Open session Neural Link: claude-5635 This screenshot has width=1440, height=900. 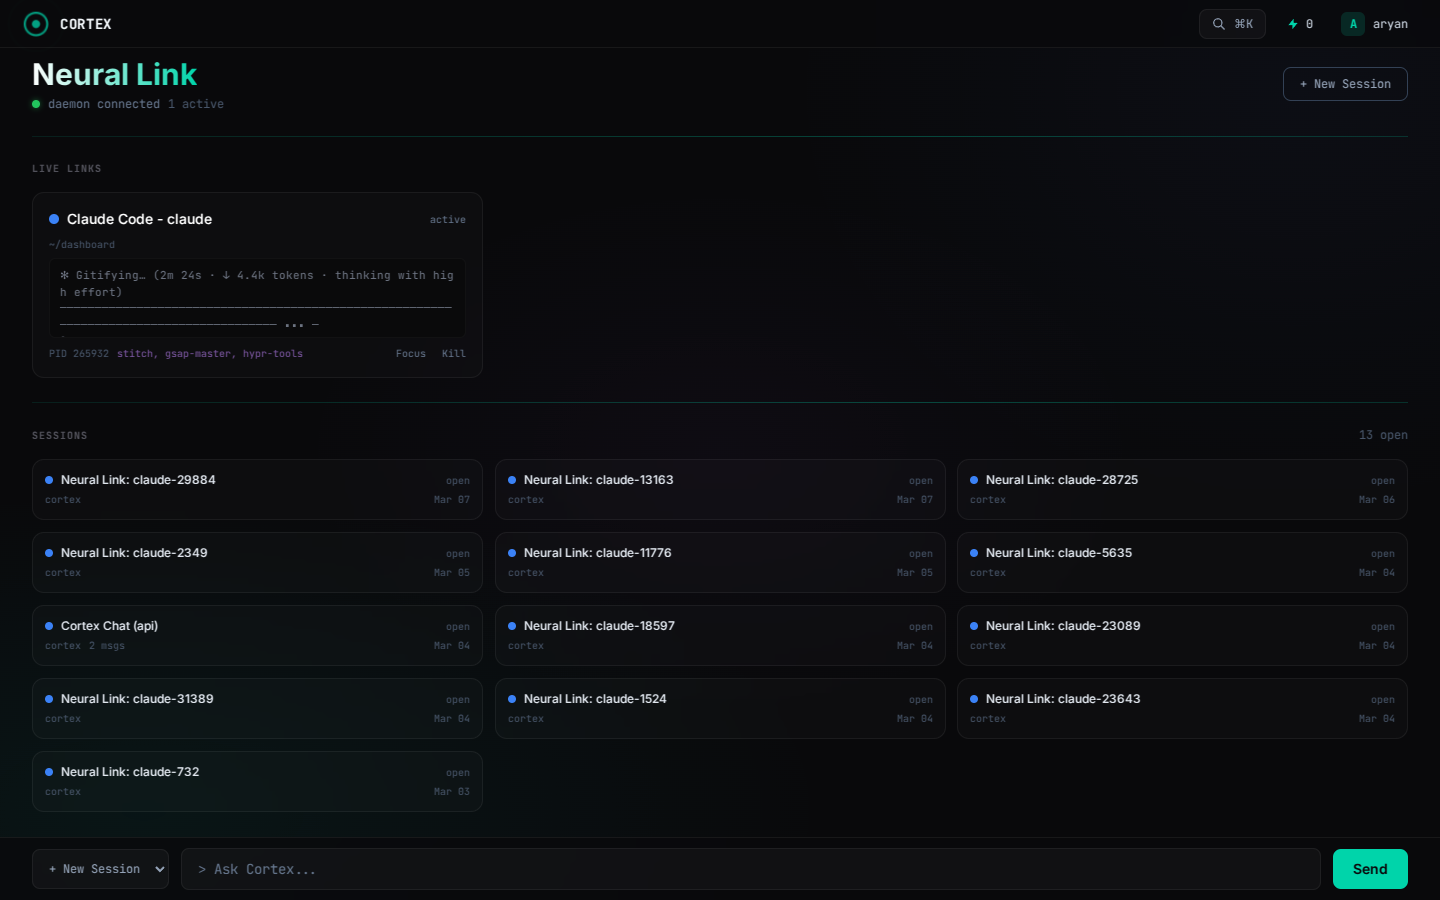pos(1182,562)
